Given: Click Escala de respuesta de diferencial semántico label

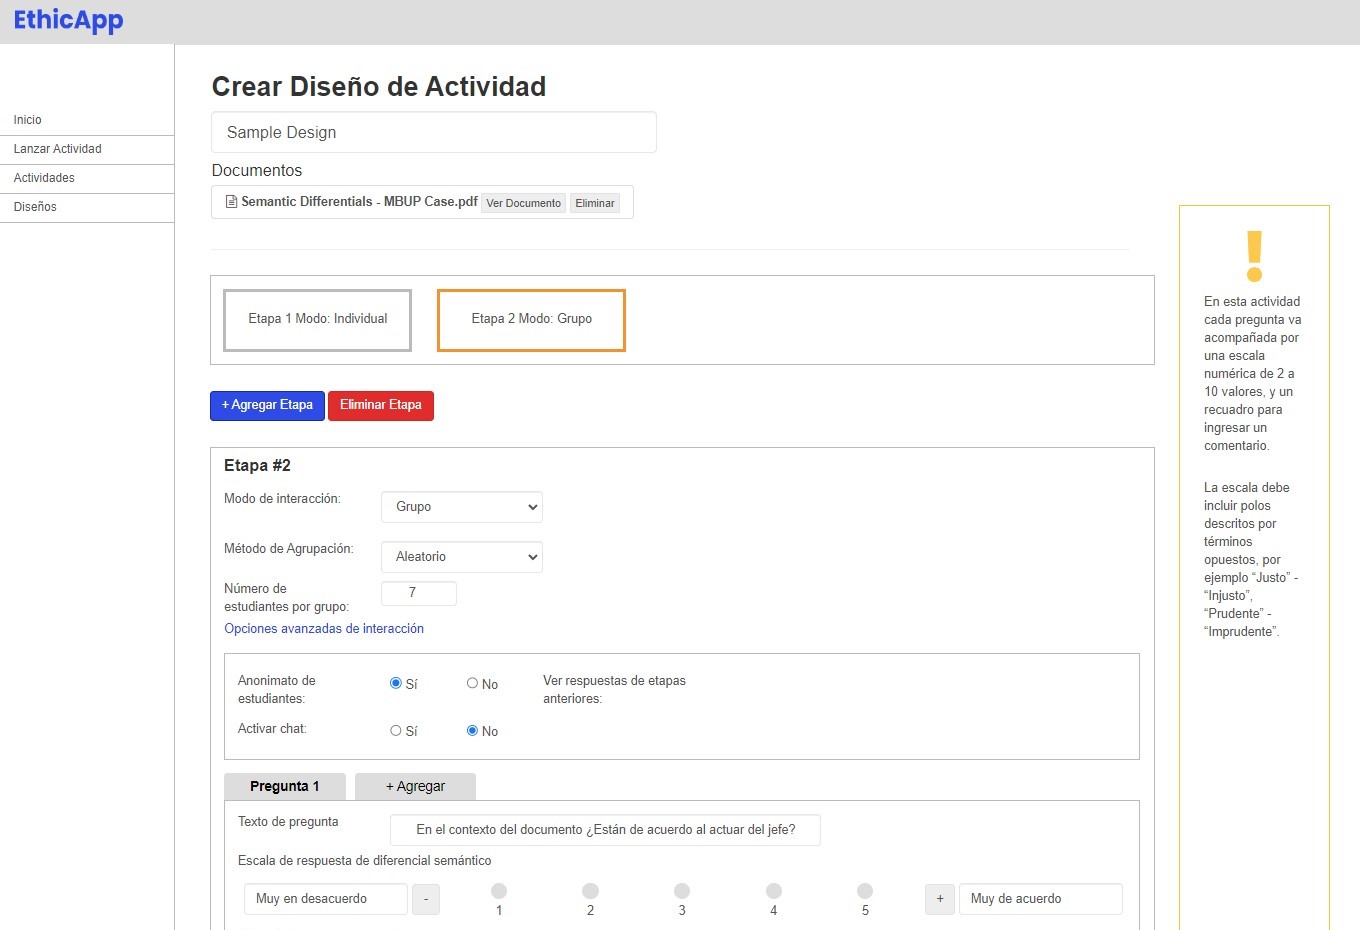Looking at the screenshot, I should tap(365, 861).
